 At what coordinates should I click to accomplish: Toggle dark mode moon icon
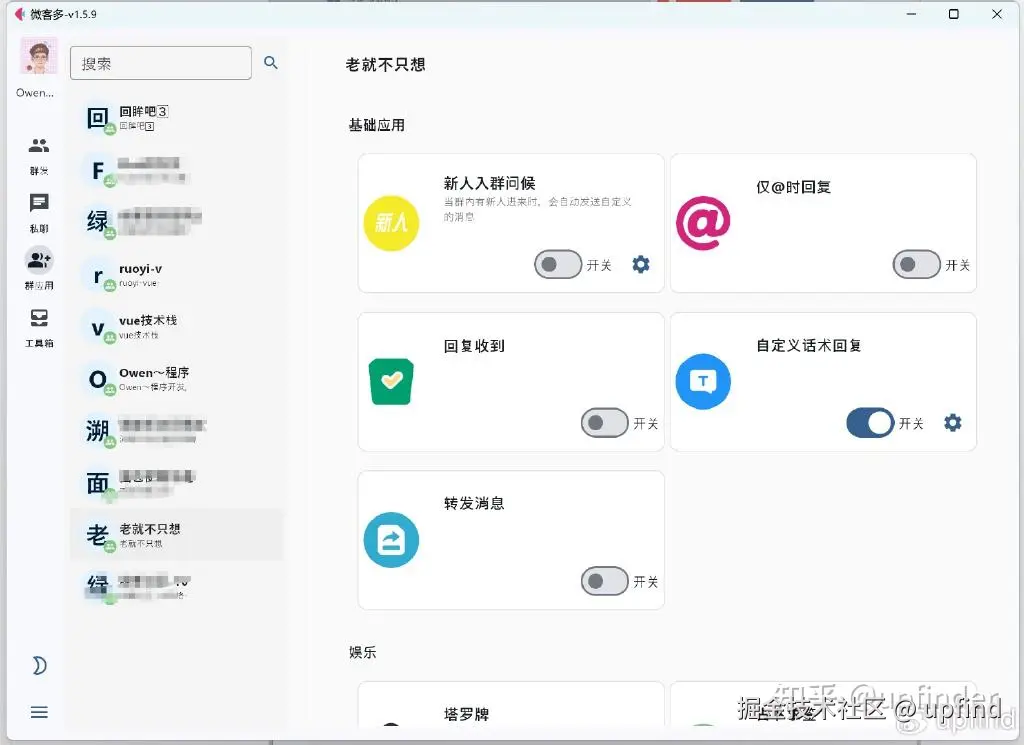[39, 665]
